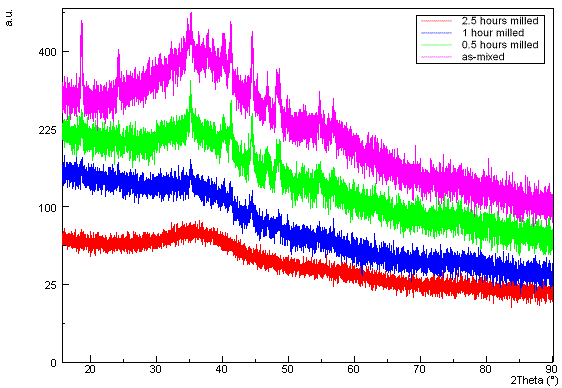Click the '1 hour milled' legend label
The height and width of the screenshot is (388, 562).
[x=493, y=33]
